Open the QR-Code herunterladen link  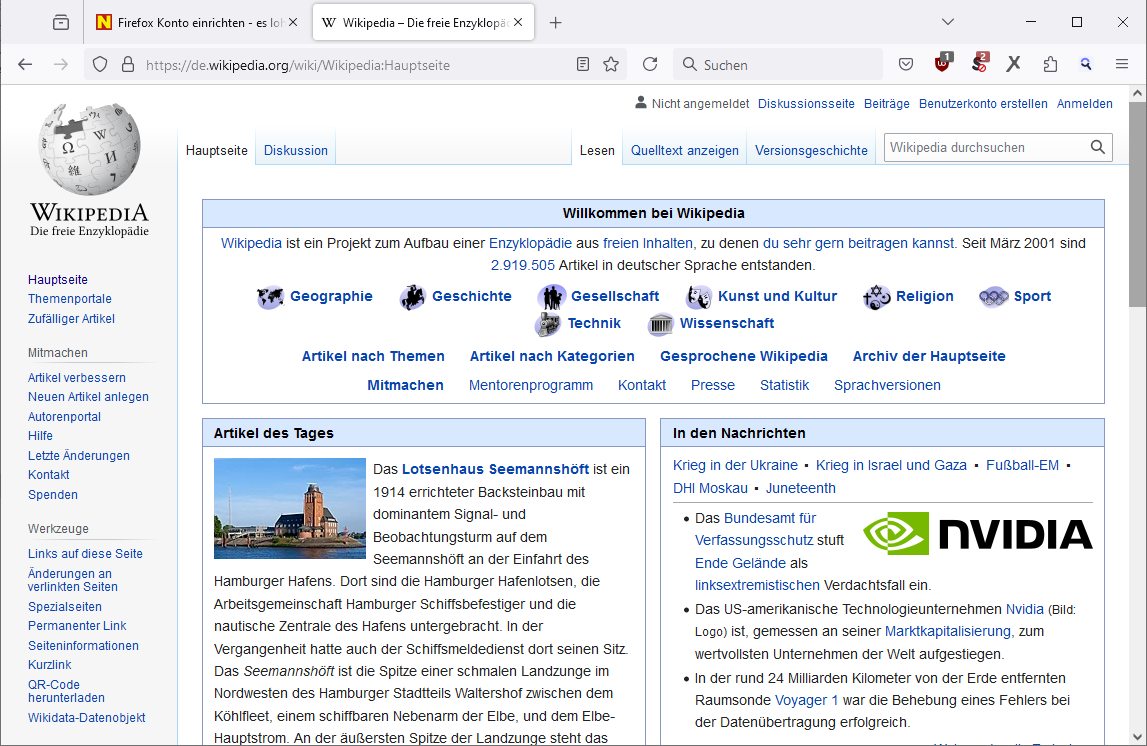pyautogui.click(x=66, y=691)
